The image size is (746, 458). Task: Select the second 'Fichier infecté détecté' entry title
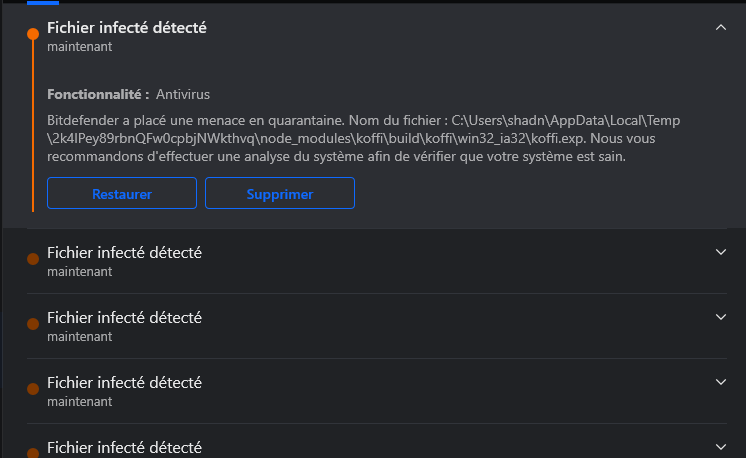[x=124, y=253]
